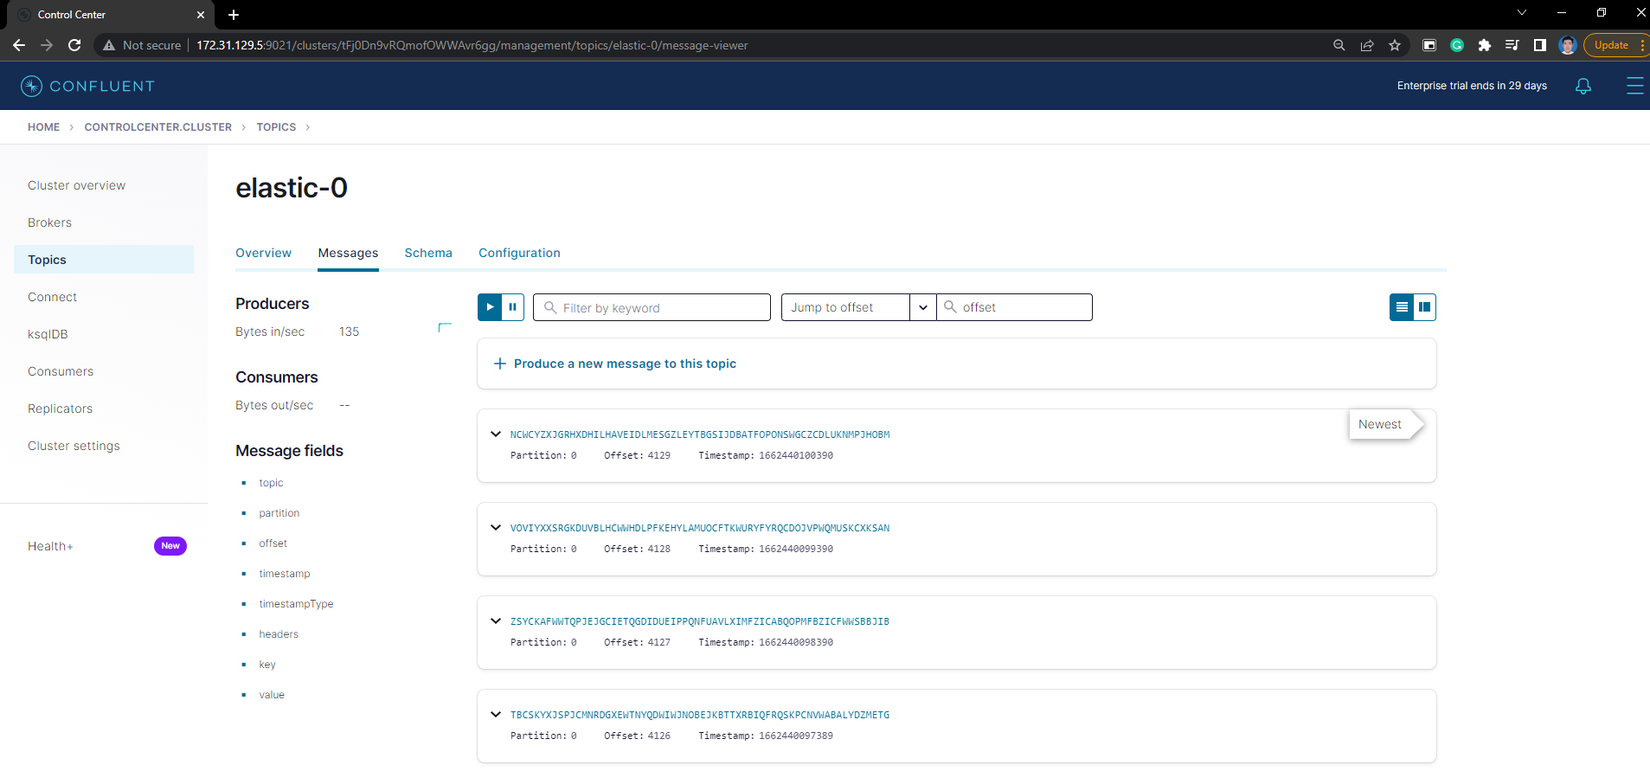Viewport: 1650px width, 772px height.
Task: Click the browser back arrow
Action: [19, 45]
